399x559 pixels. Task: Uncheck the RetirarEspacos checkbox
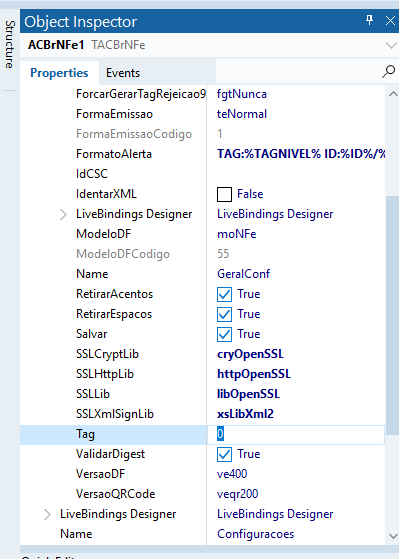224,314
